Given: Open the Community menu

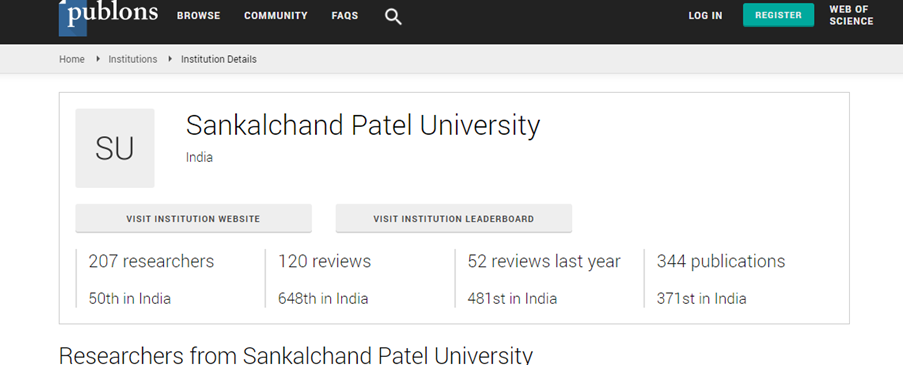Looking at the screenshot, I should (x=276, y=16).
